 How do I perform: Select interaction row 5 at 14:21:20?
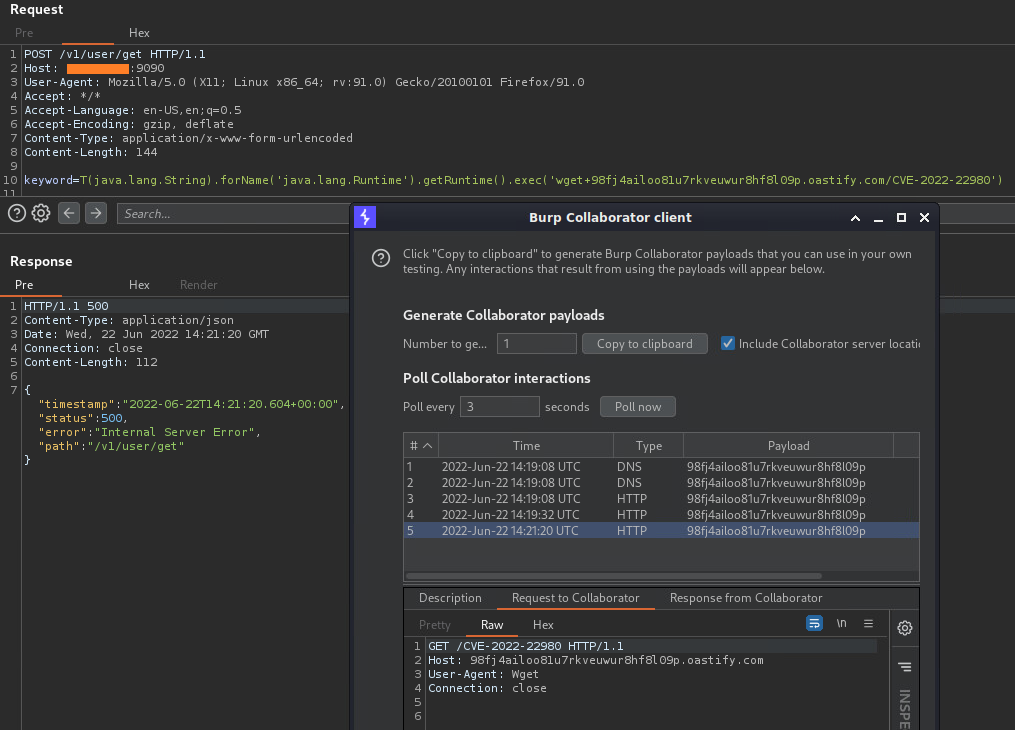661,531
